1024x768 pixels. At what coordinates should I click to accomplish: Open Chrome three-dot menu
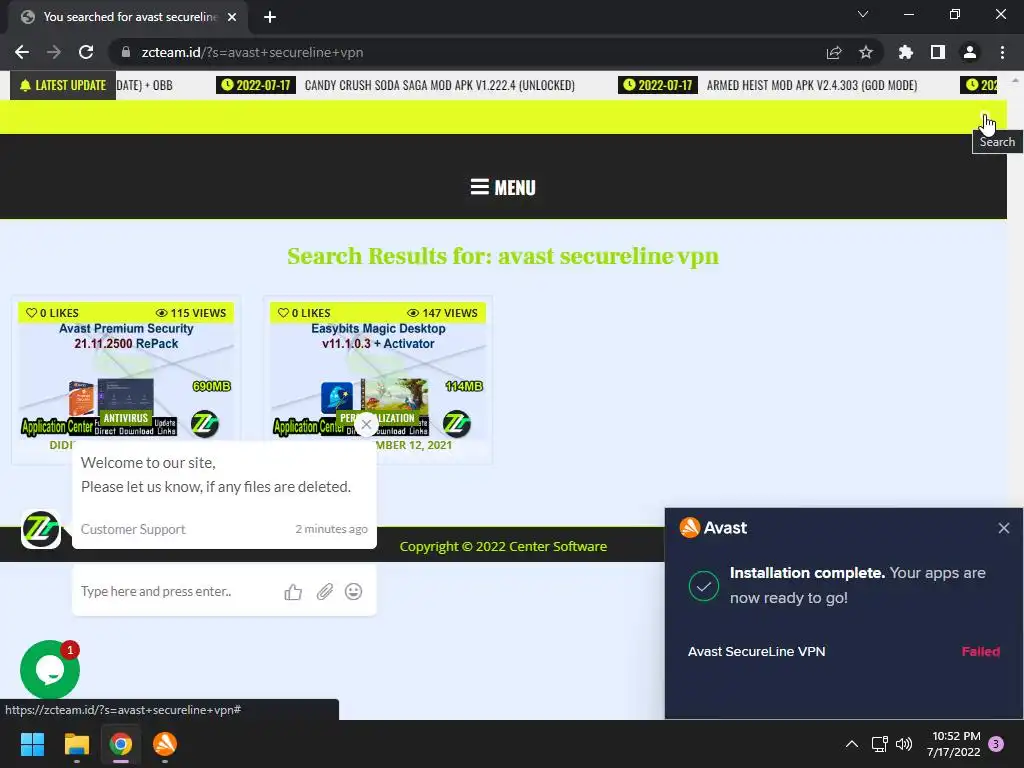[x=1002, y=52]
